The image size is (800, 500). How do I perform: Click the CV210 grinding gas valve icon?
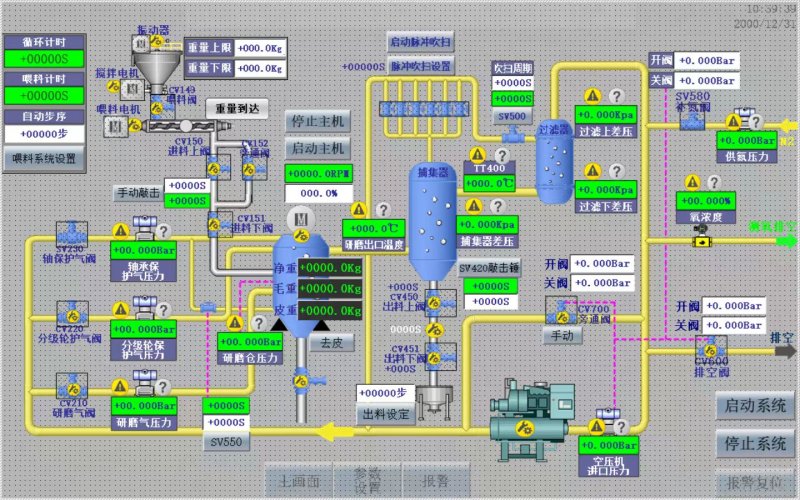71,385
